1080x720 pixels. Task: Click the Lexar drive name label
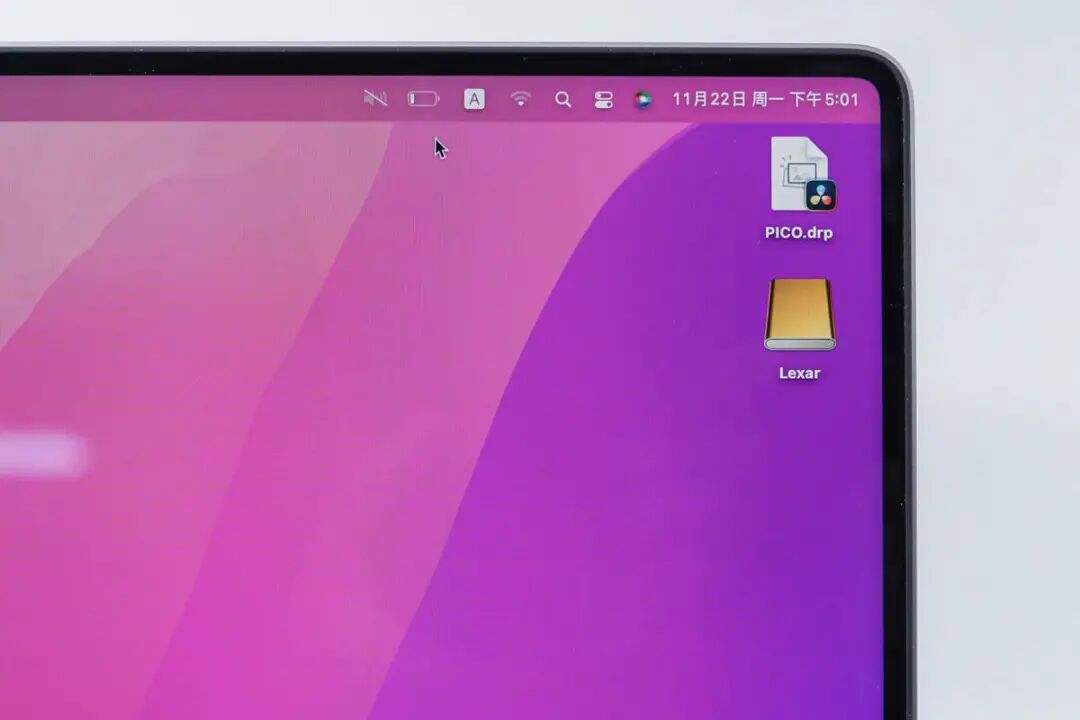pos(800,373)
